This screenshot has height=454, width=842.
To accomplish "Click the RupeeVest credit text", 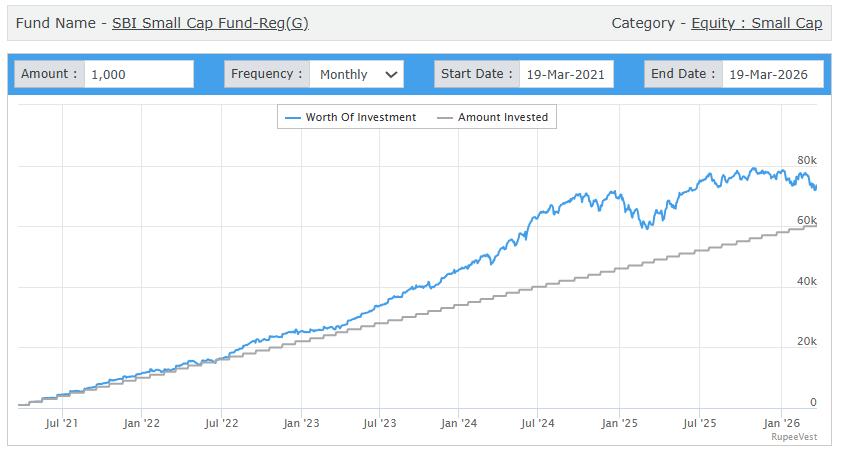I will tap(794, 437).
